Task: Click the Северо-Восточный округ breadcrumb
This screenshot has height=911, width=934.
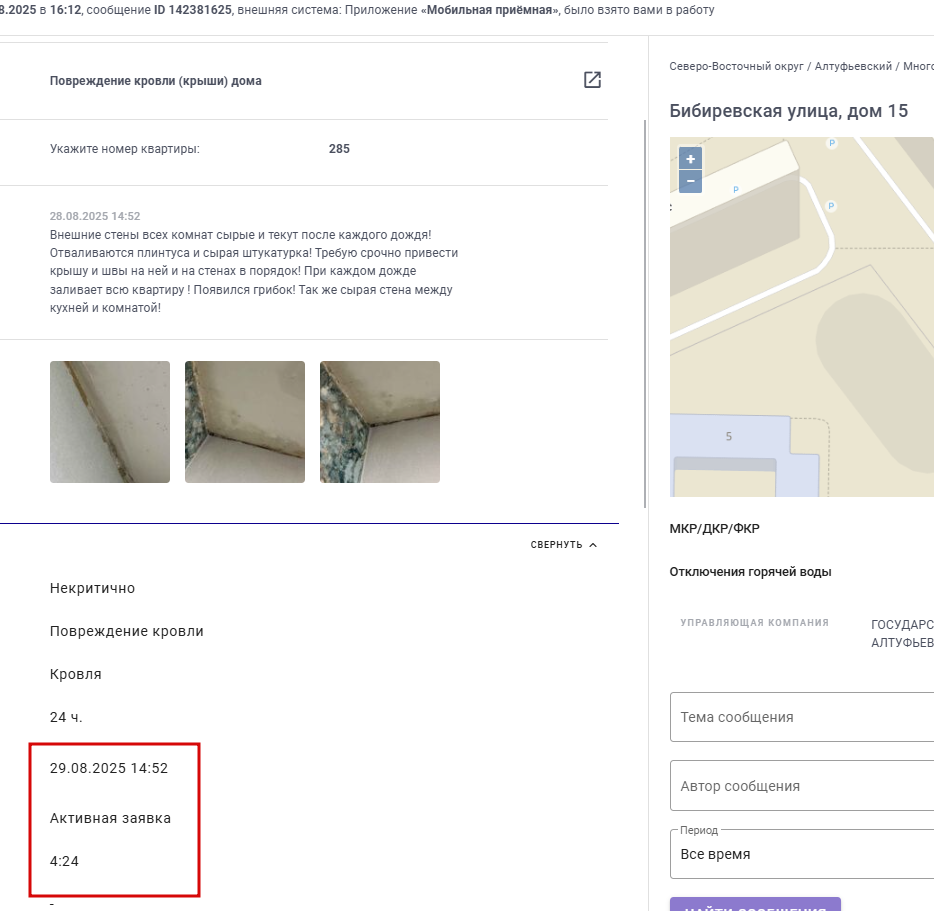Action: [736, 66]
